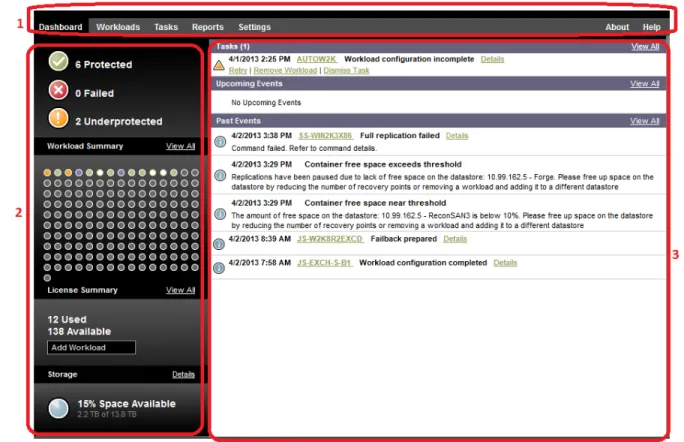Viewport: 684px width, 442px height.
Task: Click the '2 Underprotected' status text
Action: click(119, 121)
